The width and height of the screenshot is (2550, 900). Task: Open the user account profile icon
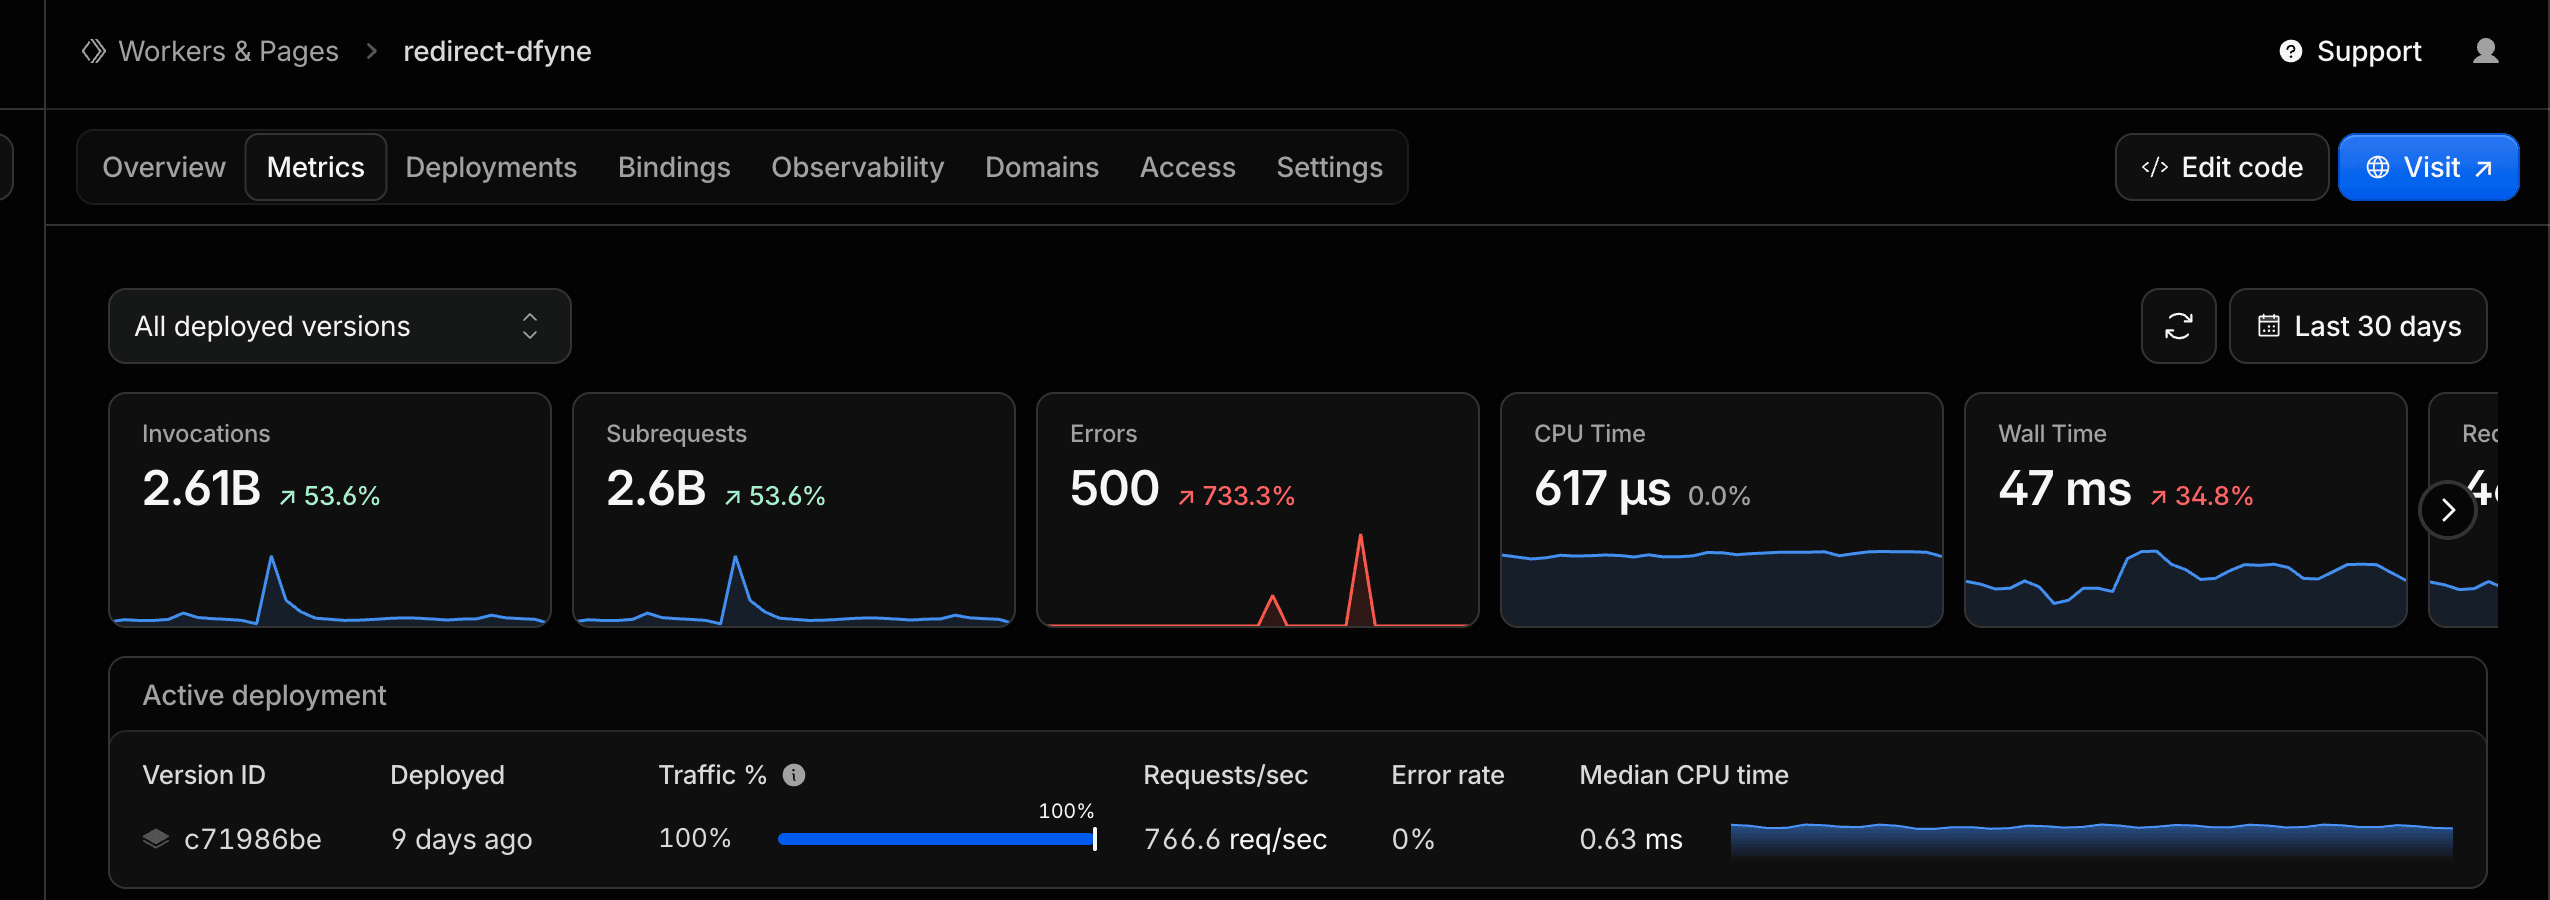coord(2485,51)
